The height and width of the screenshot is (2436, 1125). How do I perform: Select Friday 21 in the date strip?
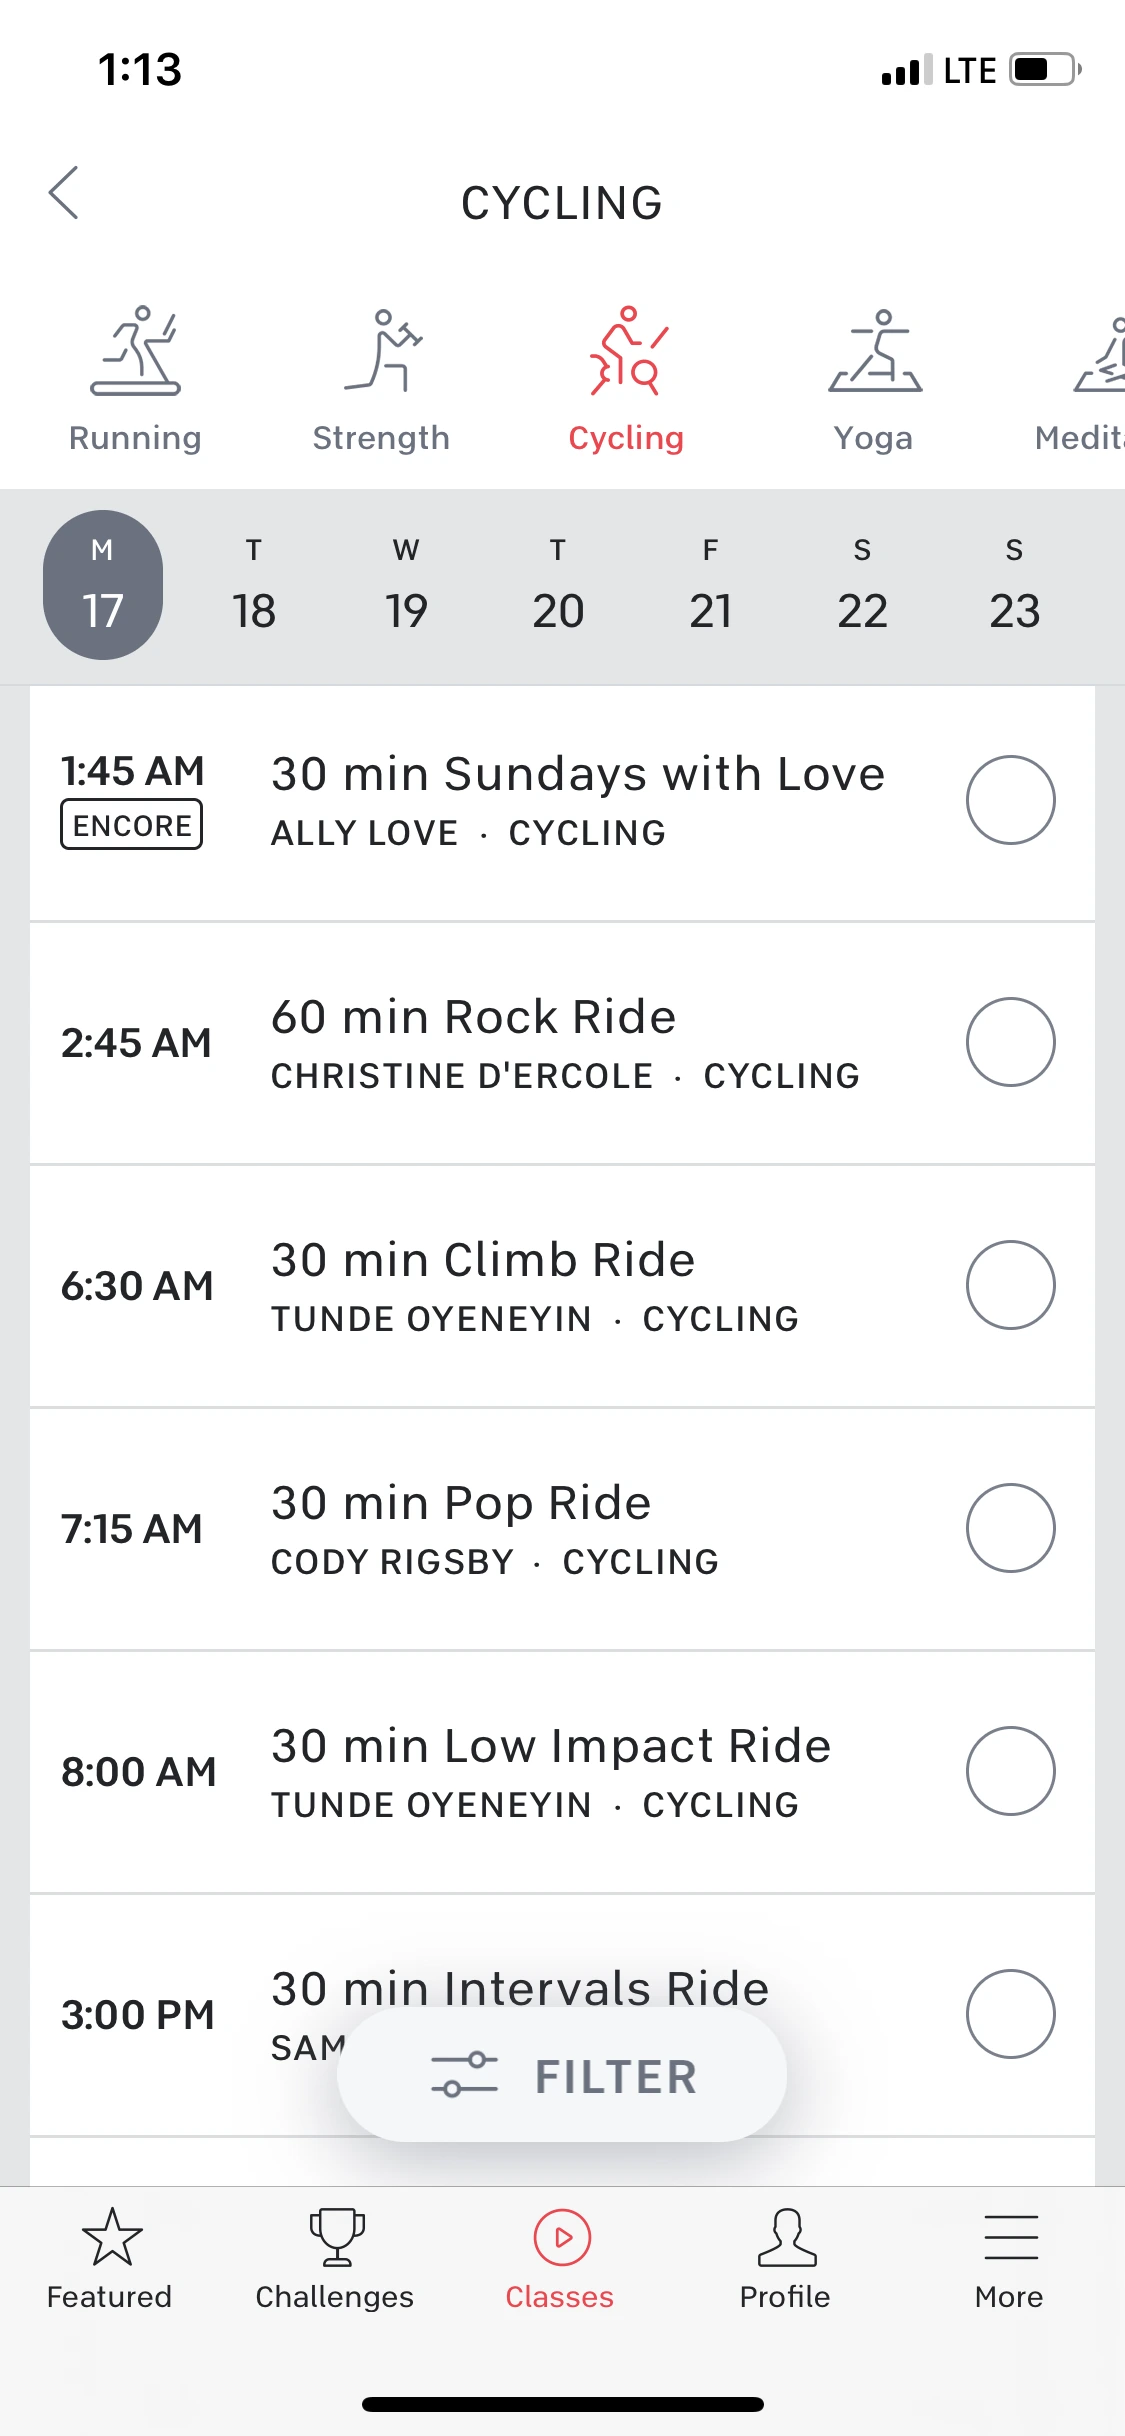tap(710, 586)
